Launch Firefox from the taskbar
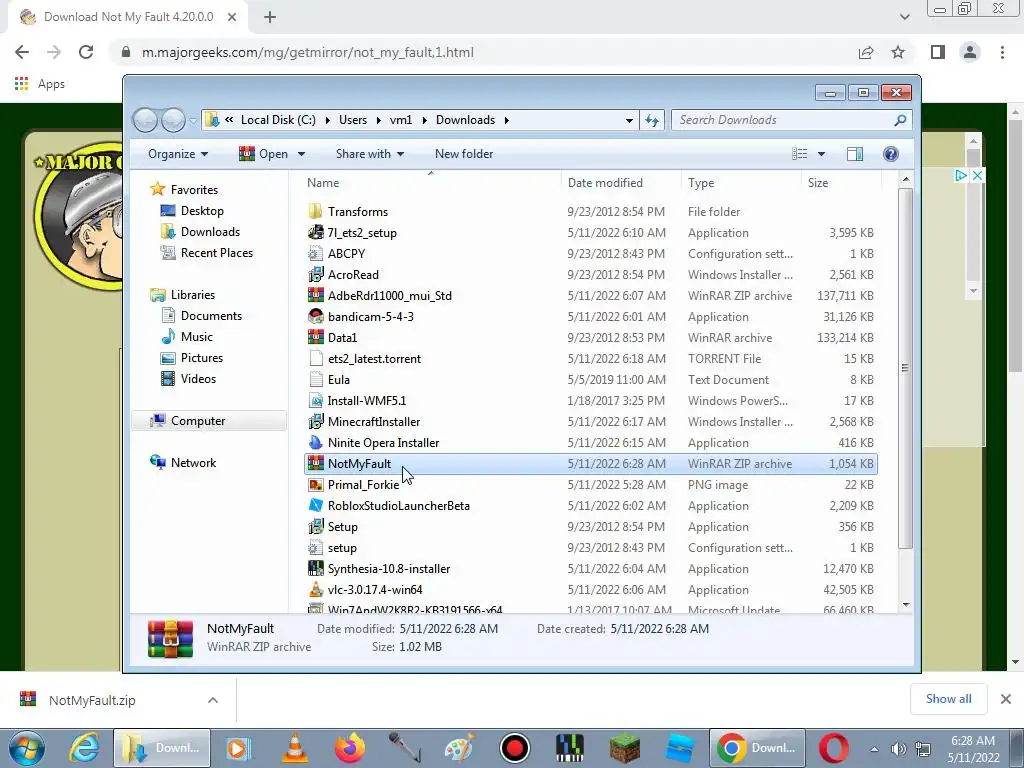Image resolution: width=1024 pixels, height=768 pixels. point(350,748)
